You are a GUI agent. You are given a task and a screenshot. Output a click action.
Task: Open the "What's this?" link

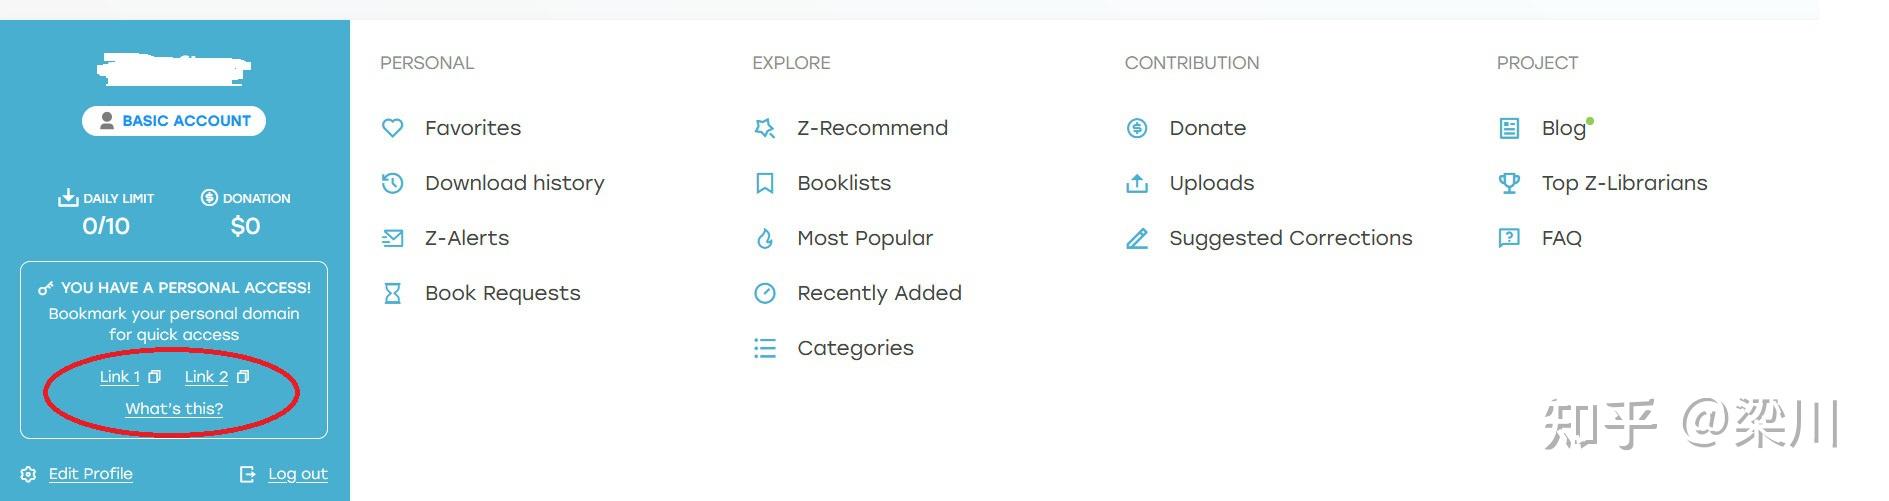pyautogui.click(x=174, y=409)
